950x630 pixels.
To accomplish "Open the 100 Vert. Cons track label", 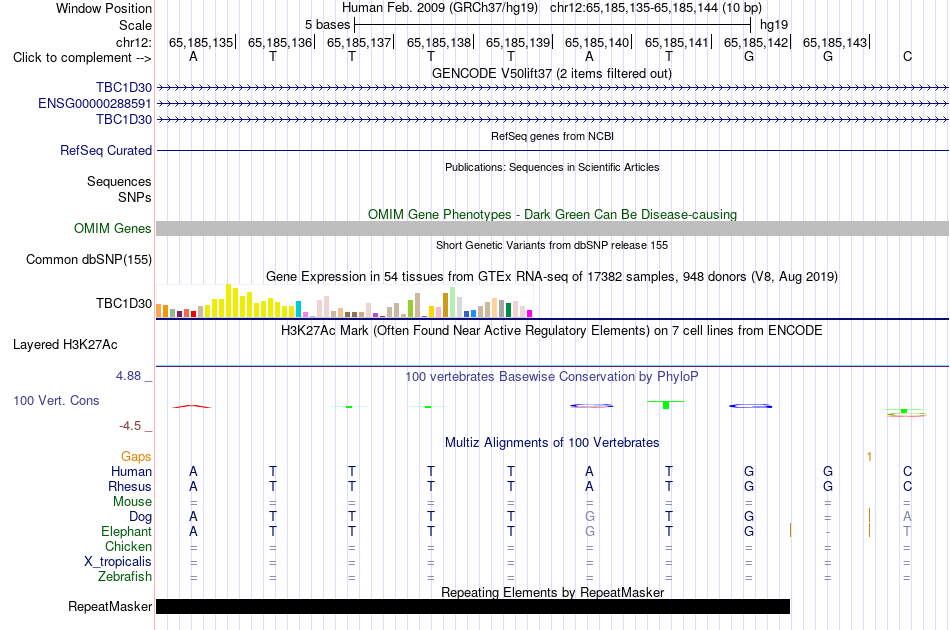I will [x=56, y=400].
